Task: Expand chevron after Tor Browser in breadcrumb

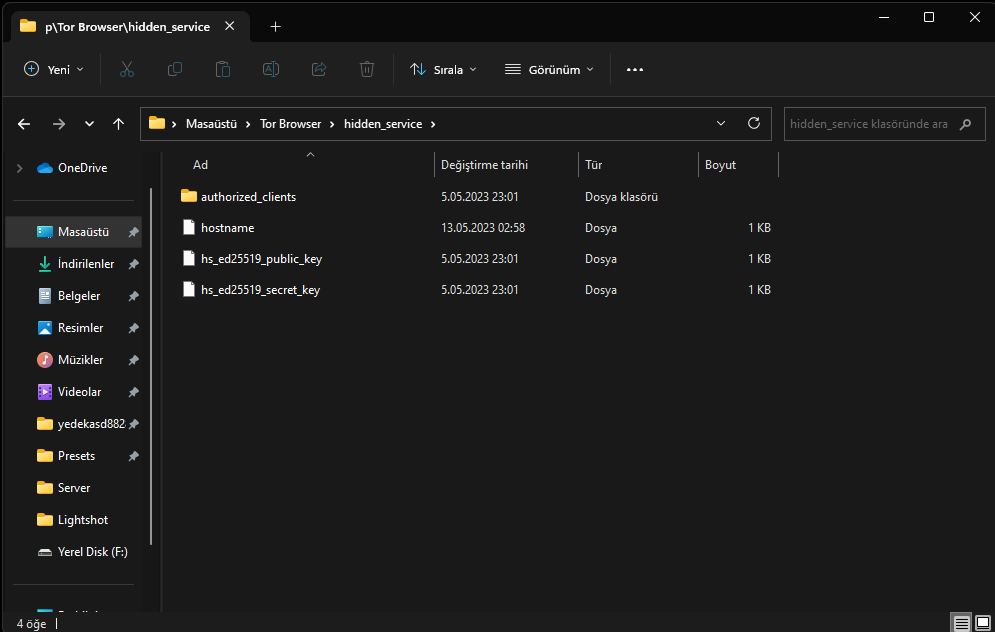Action: [332, 124]
